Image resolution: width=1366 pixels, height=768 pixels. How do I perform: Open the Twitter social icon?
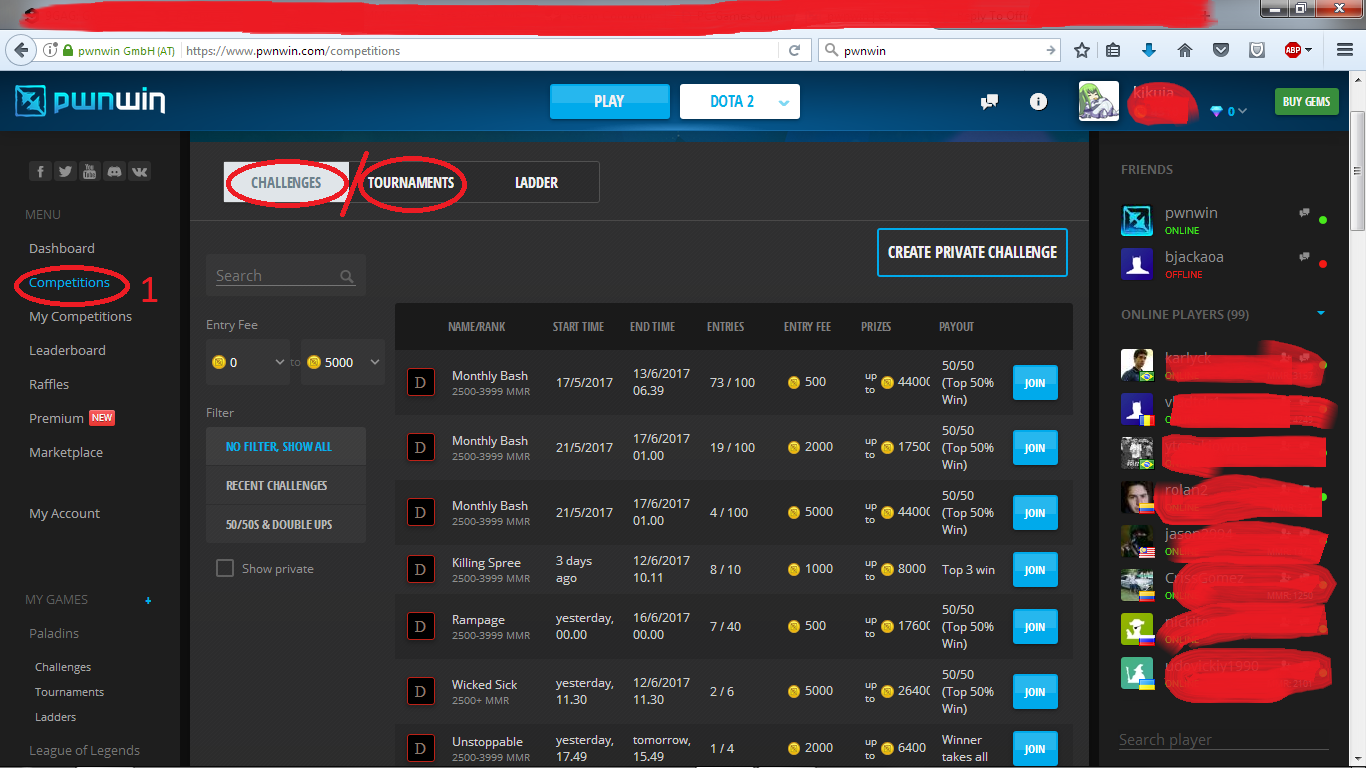tap(65, 171)
